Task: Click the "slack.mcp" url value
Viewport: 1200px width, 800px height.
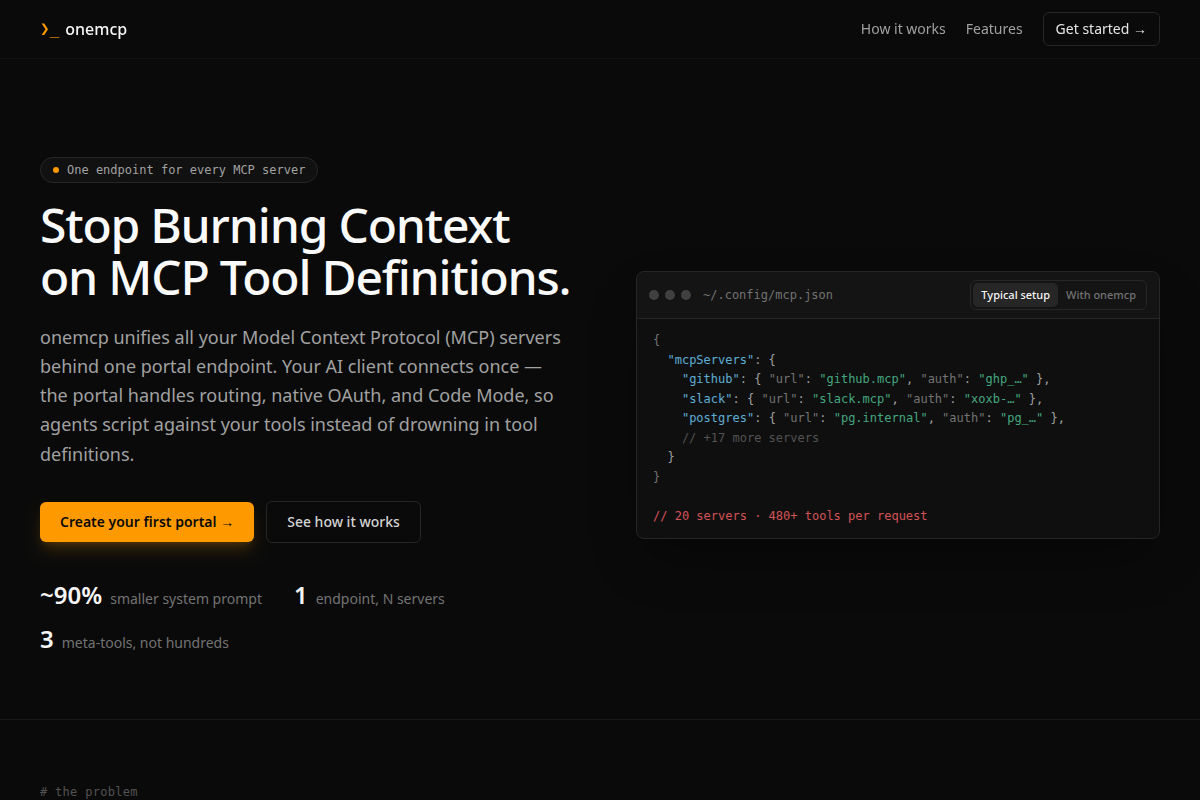Action: (852, 398)
